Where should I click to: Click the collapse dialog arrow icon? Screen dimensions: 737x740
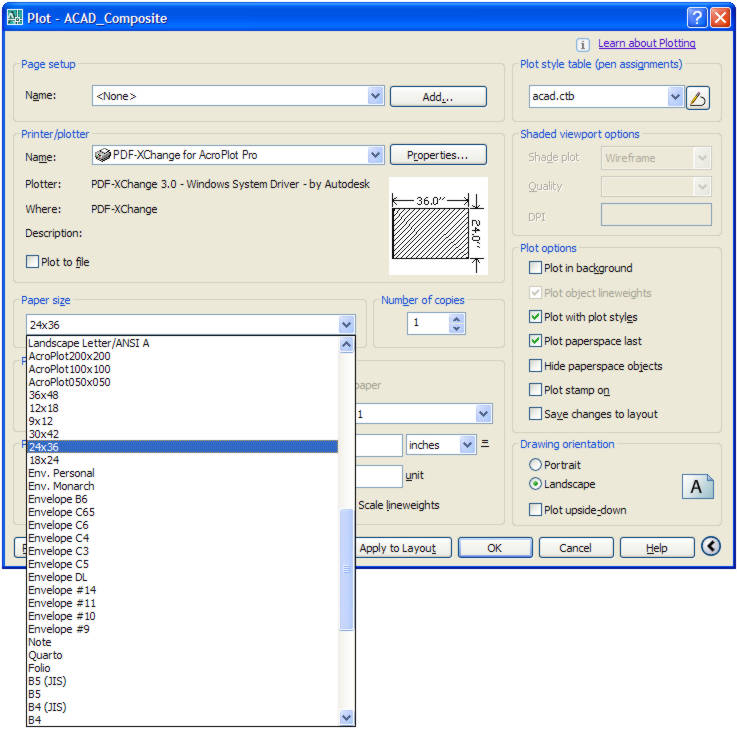[x=710, y=547]
